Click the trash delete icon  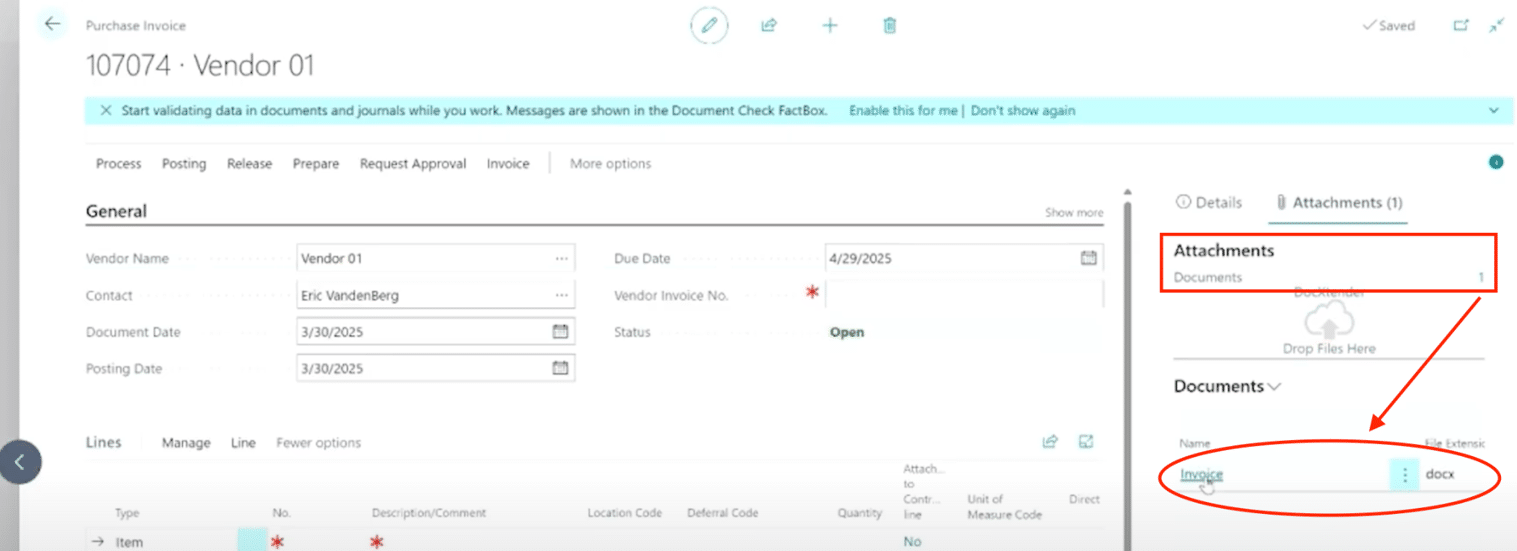click(x=889, y=26)
